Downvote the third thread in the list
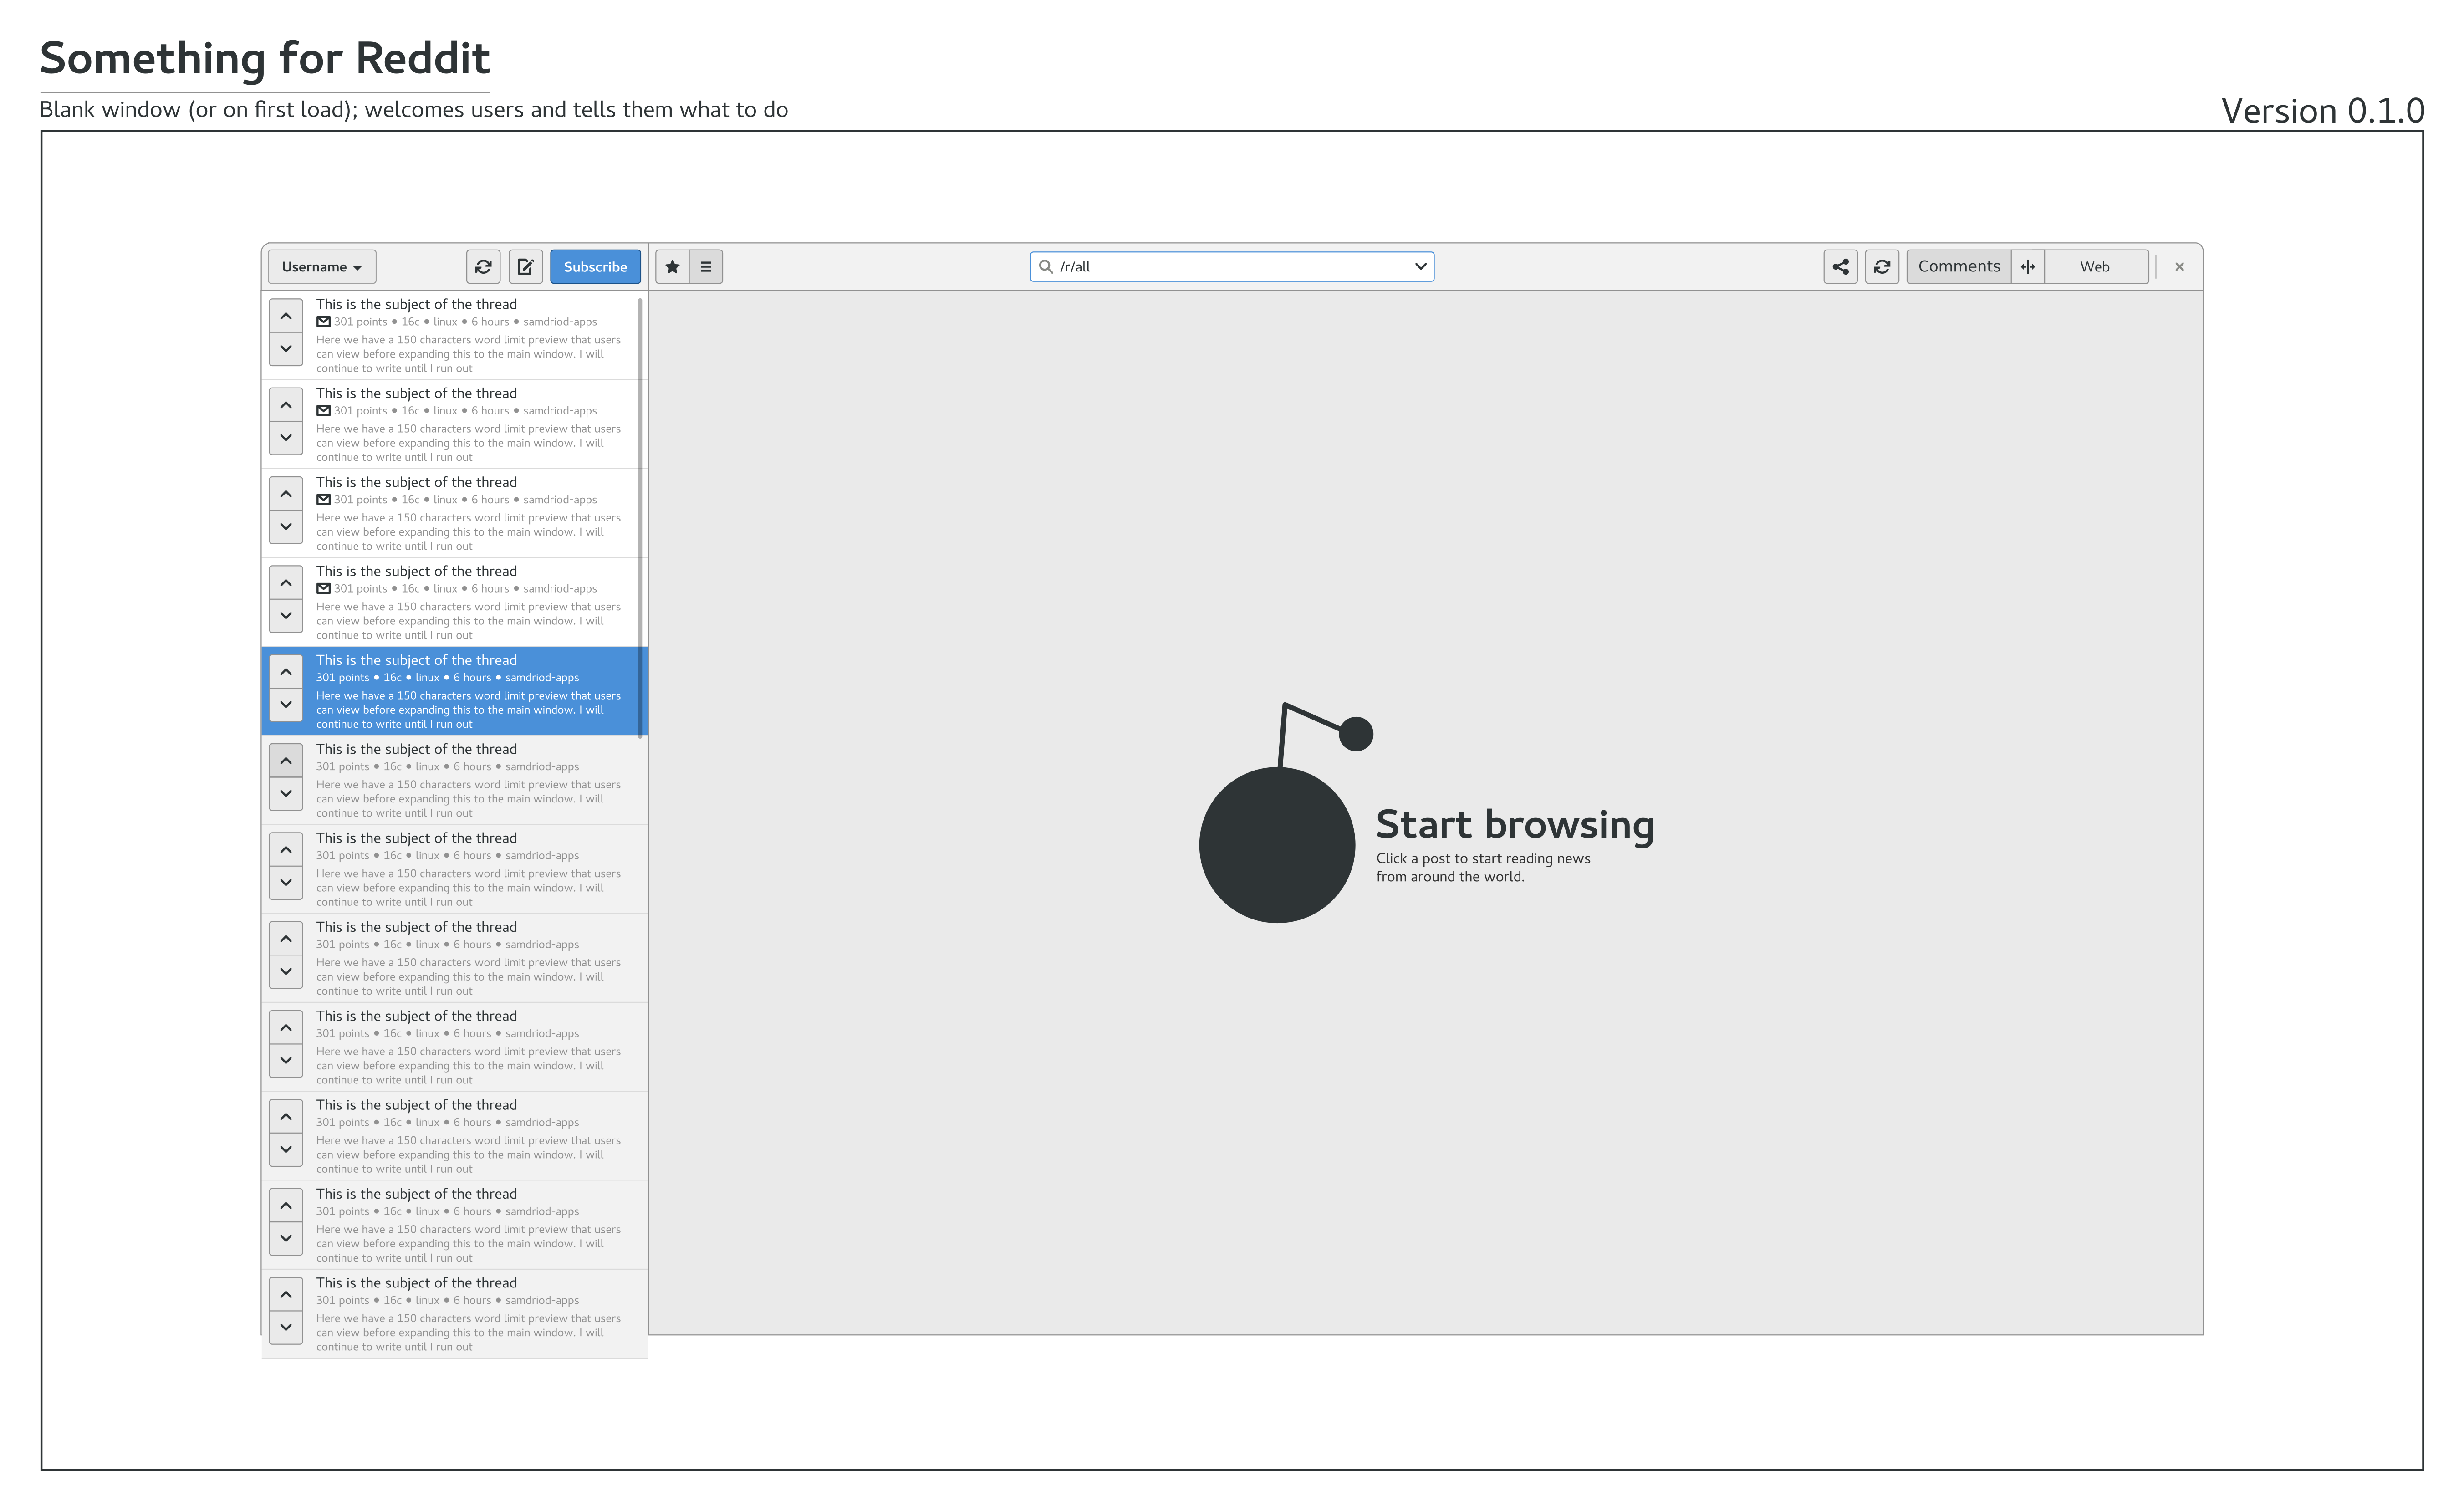The image size is (2464, 1512). (286, 527)
